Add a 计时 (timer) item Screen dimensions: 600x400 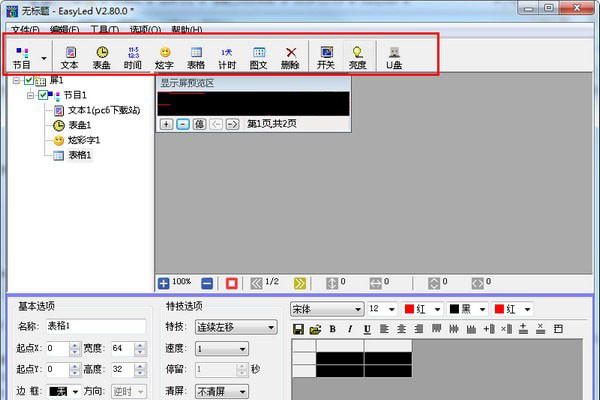[x=227, y=56]
